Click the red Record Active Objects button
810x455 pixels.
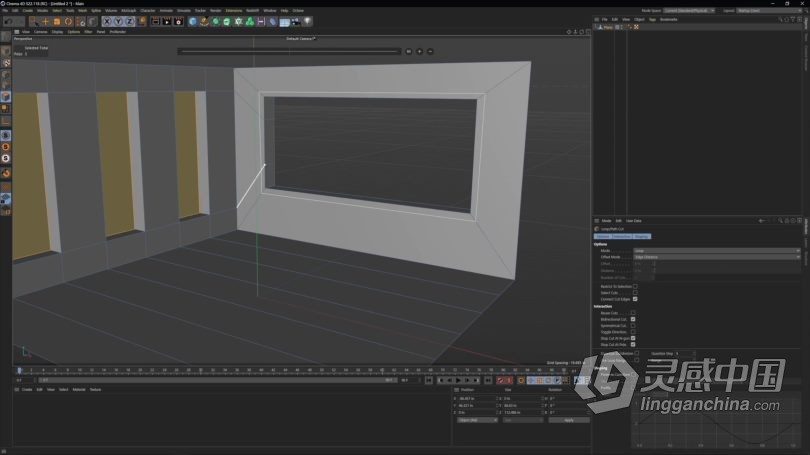[500, 381]
